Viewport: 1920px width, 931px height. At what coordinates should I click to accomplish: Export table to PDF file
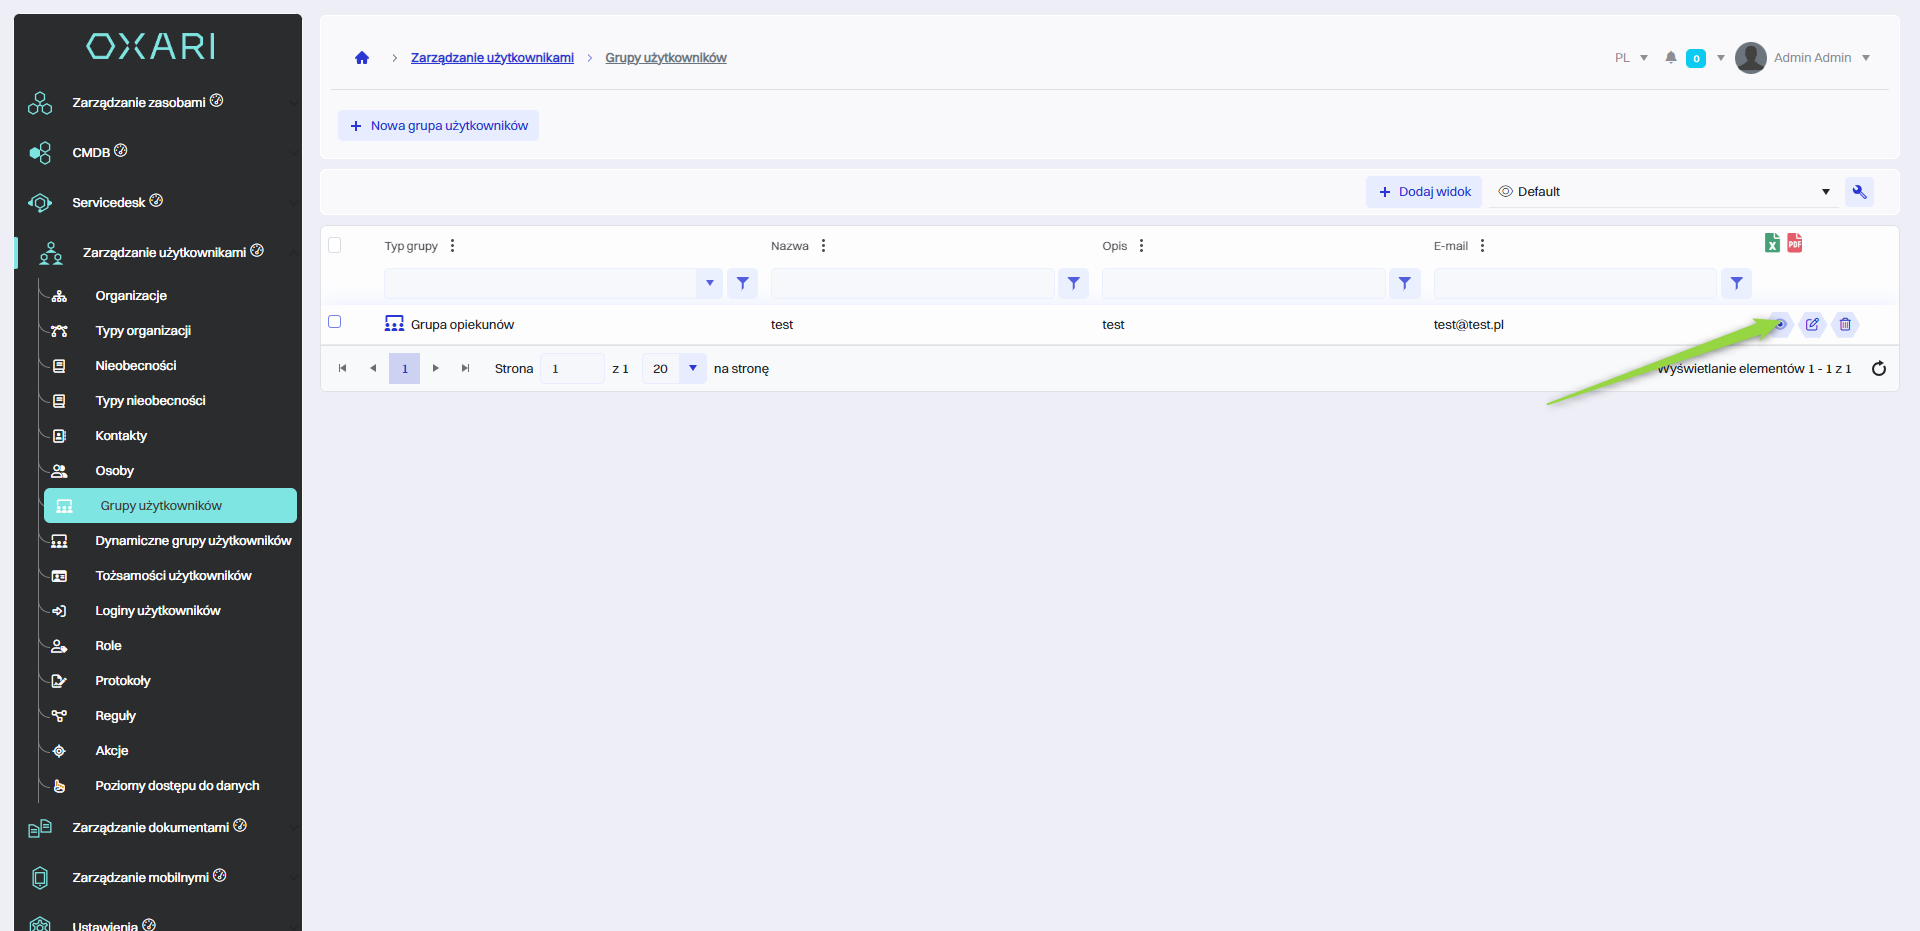coord(1795,243)
